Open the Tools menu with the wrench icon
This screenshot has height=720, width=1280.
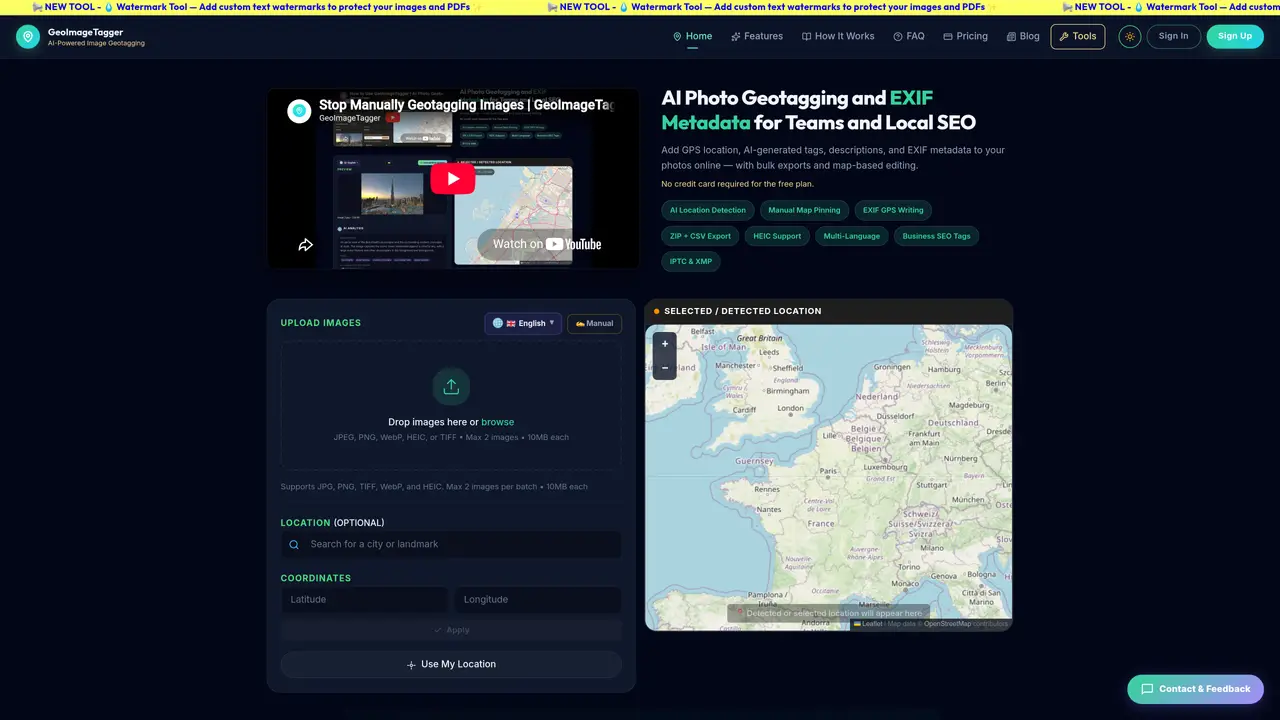coord(1078,36)
